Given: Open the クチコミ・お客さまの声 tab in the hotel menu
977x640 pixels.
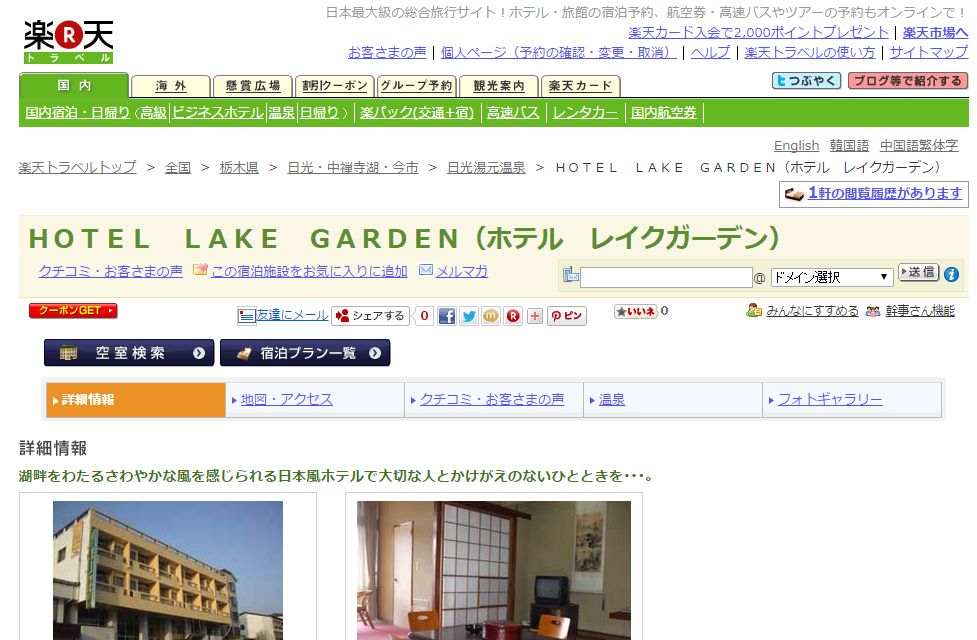Looking at the screenshot, I should [494, 400].
